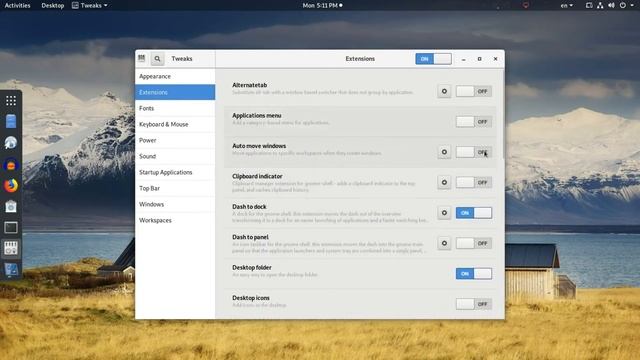Viewport: 640px width, 360px height.
Task: Click the Dash to panel extension title
Action: pos(250,237)
